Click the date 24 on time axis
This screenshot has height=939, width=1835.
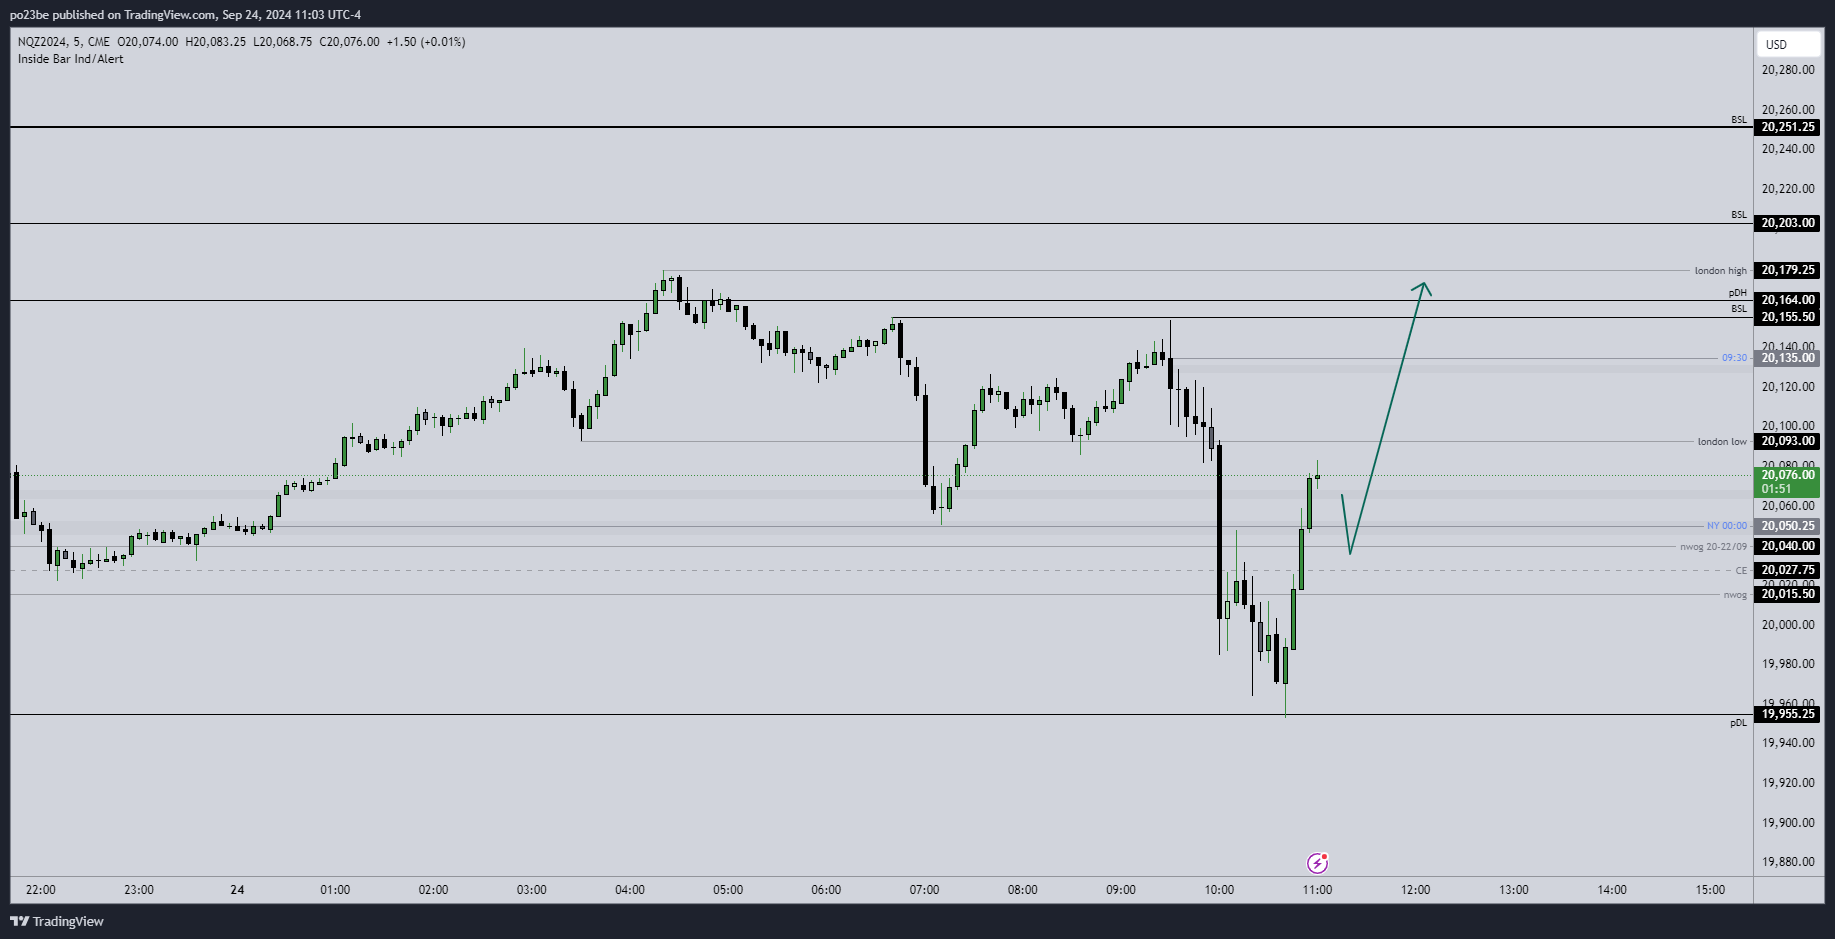click(237, 890)
